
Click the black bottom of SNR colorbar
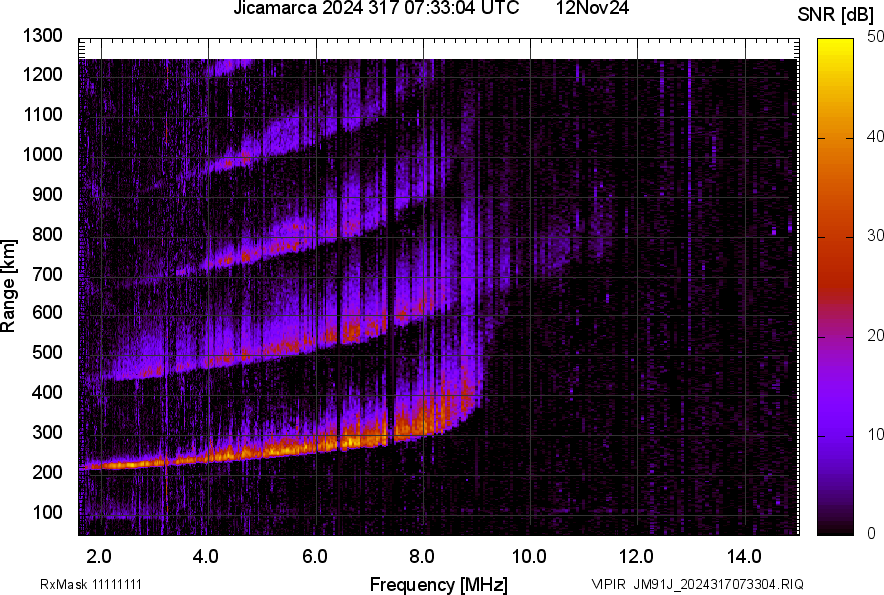coord(835,530)
